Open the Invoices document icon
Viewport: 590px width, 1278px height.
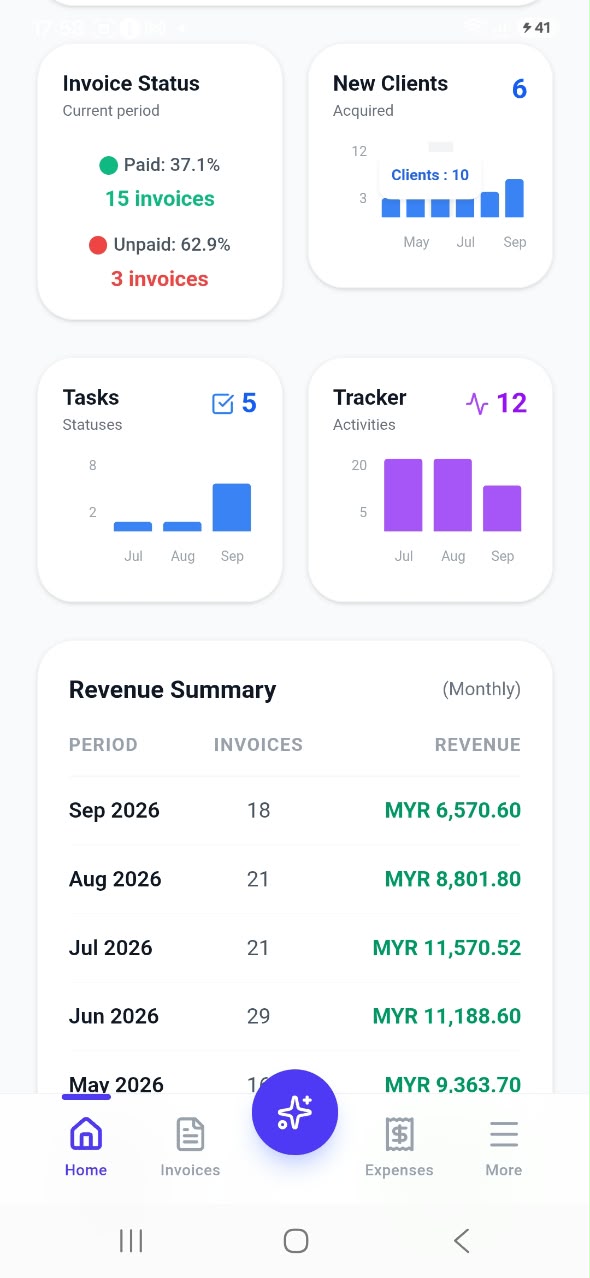[x=190, y=1134]
